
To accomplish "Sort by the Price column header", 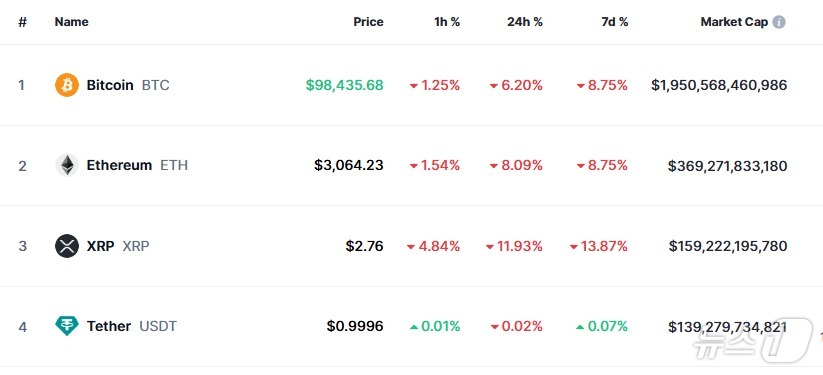I will click(368, 22).
